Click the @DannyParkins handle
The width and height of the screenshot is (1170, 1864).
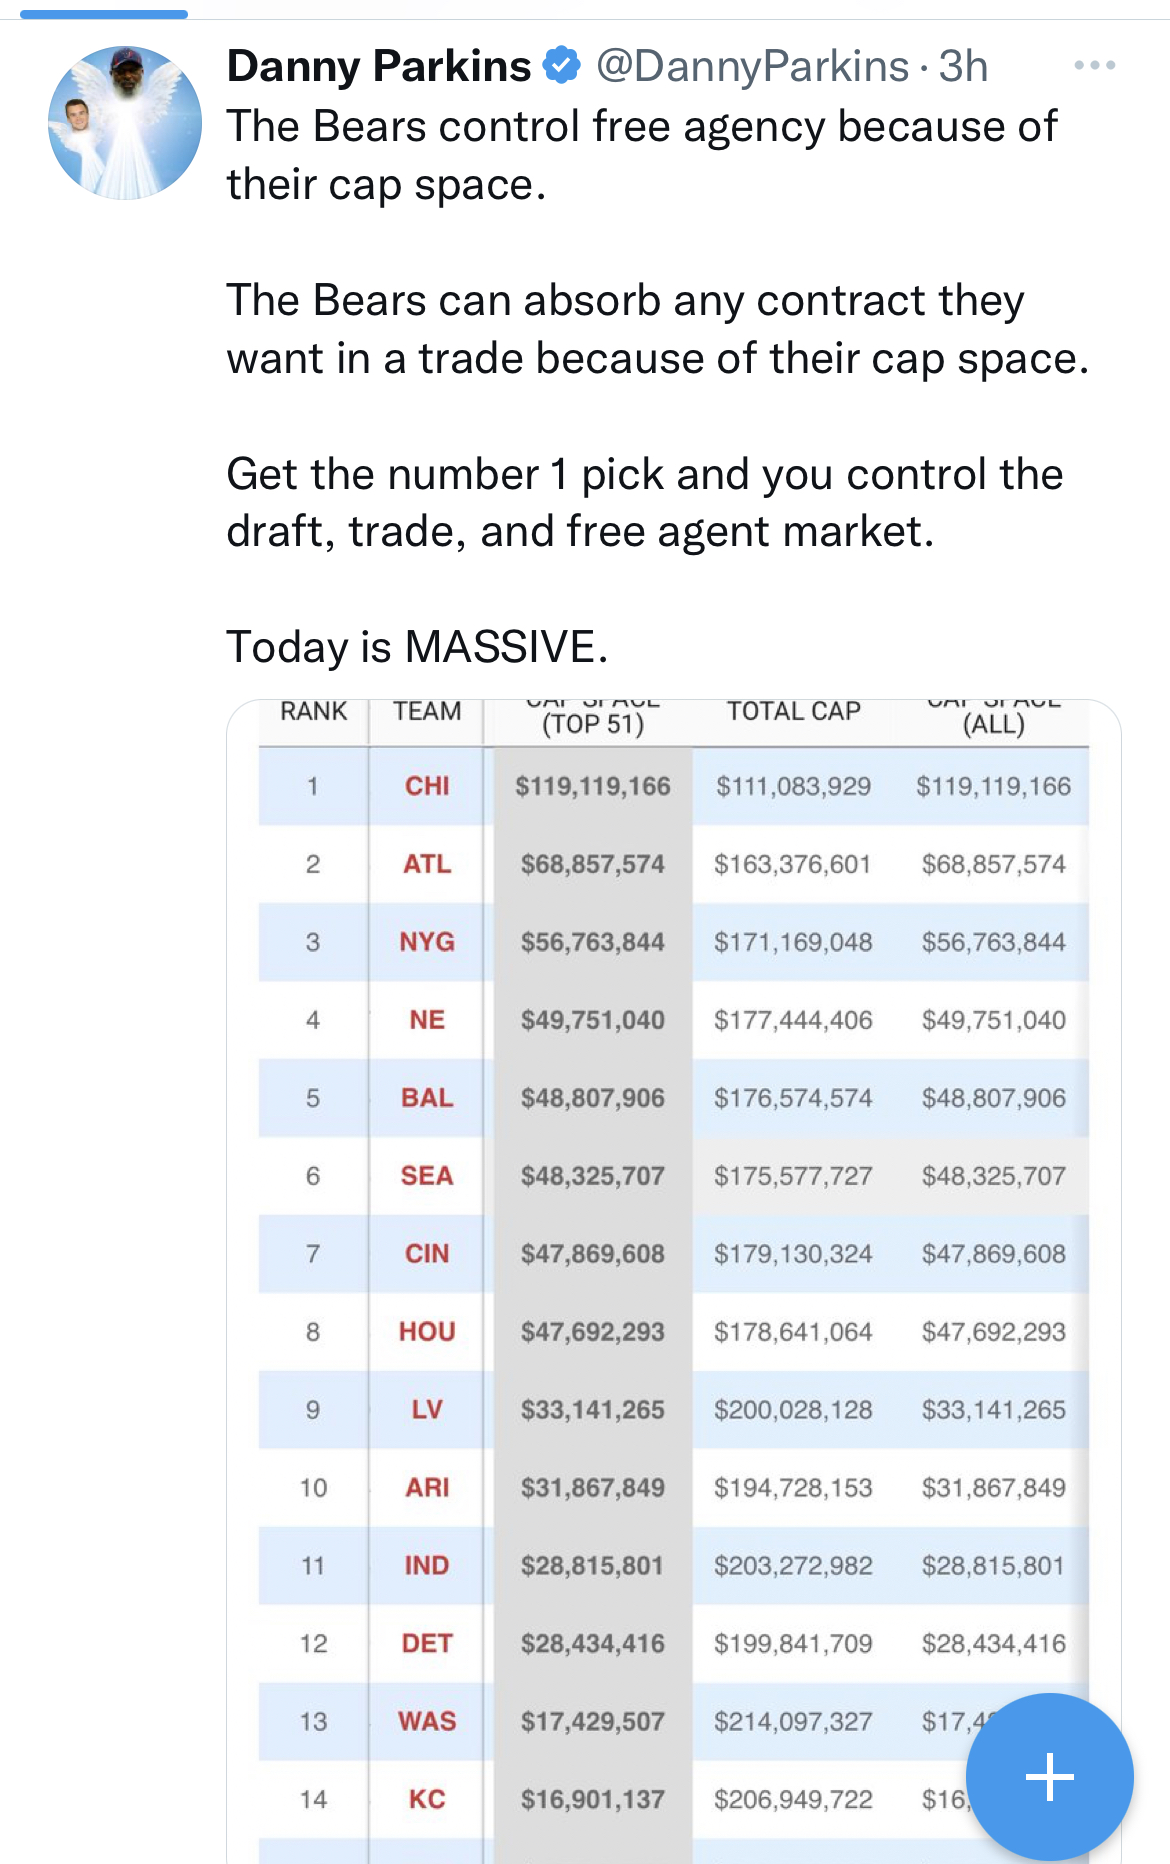tap(752, 66)
